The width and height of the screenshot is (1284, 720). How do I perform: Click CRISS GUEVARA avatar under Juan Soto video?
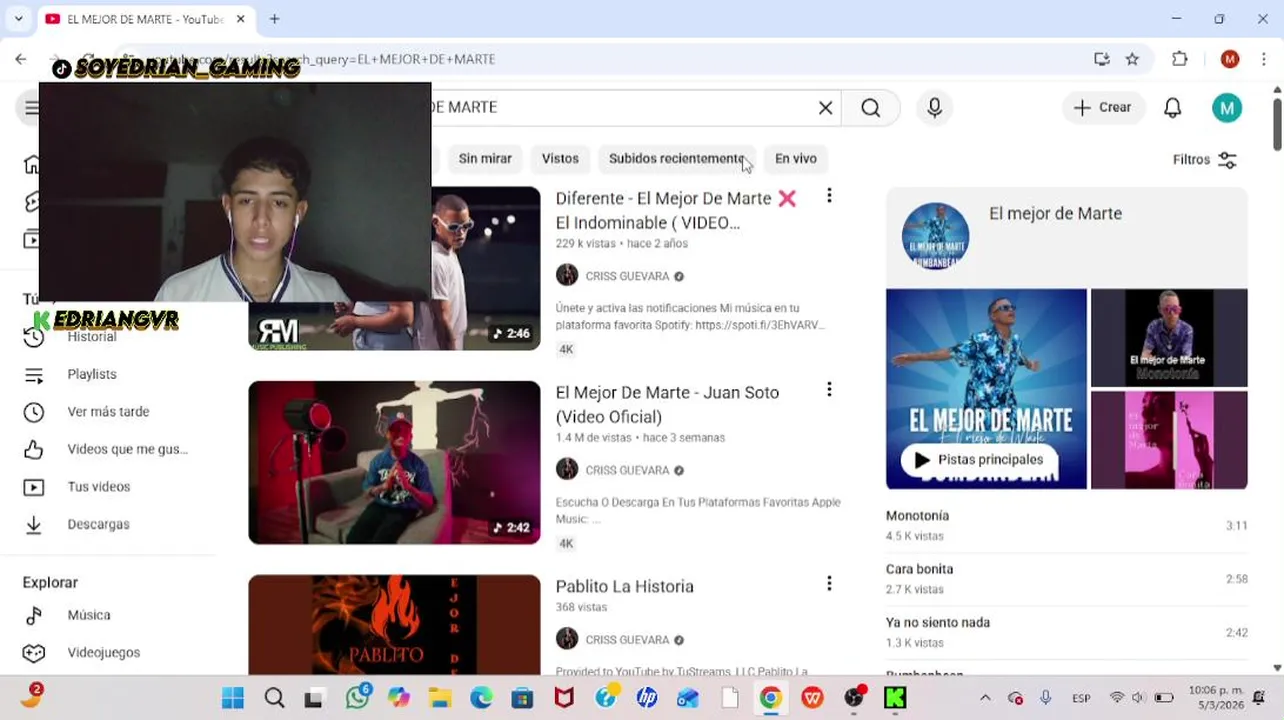(x=567, y=469)
